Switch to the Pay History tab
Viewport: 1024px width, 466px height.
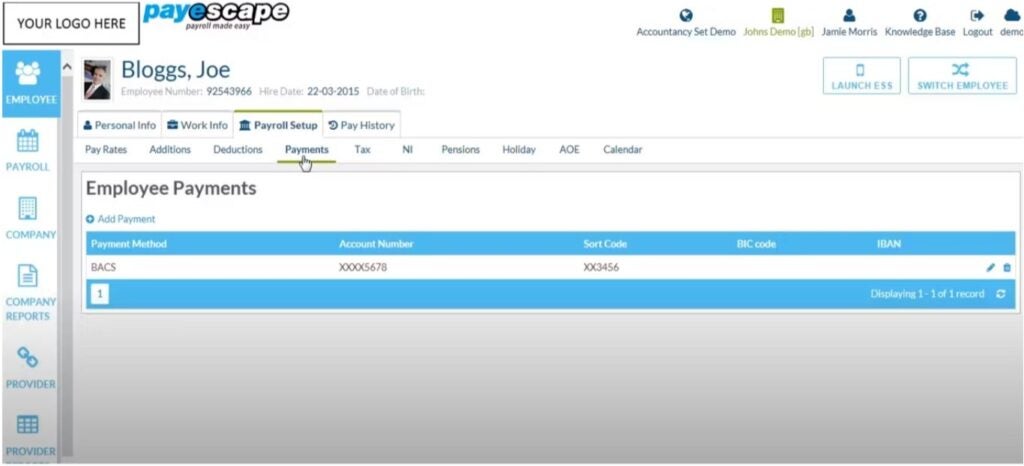[x=361, y=125]
